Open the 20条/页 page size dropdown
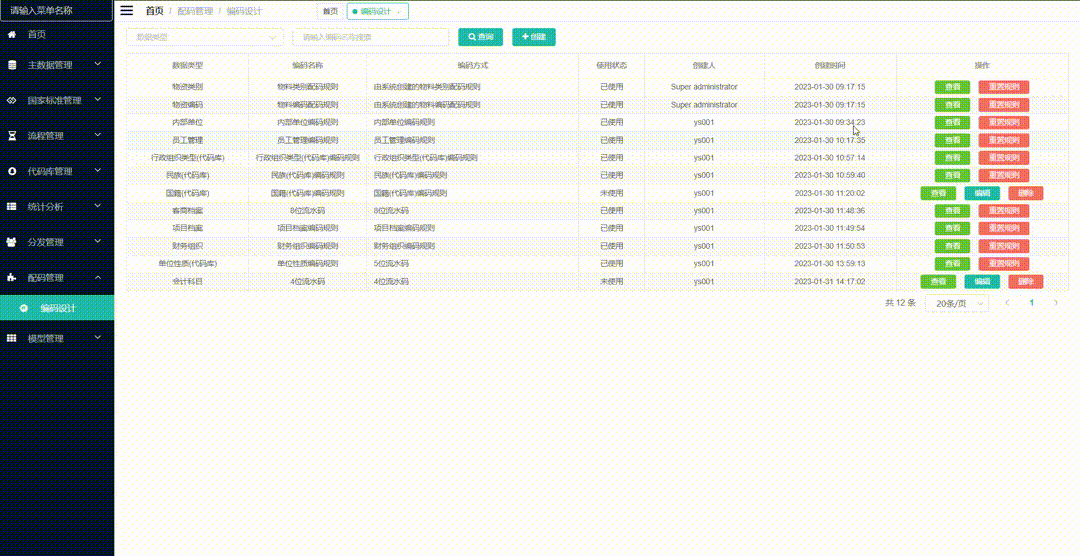Screen dimensions: 1080x556 coord(955,303)
